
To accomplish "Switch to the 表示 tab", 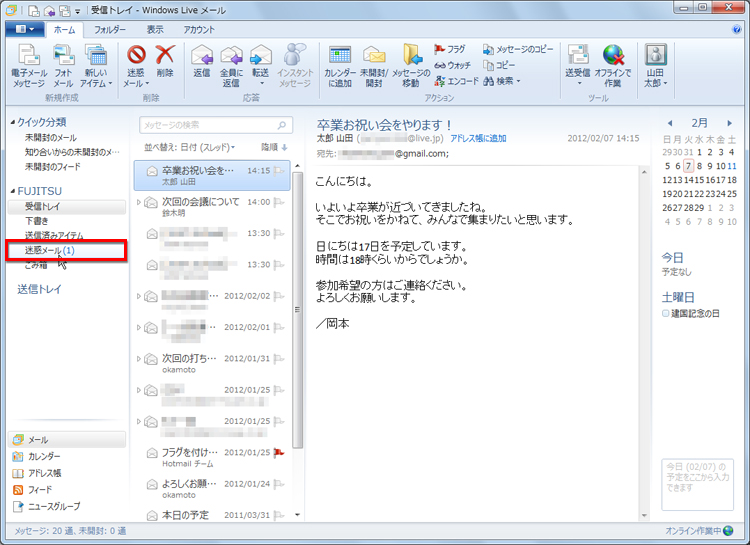I will (155, 30).
